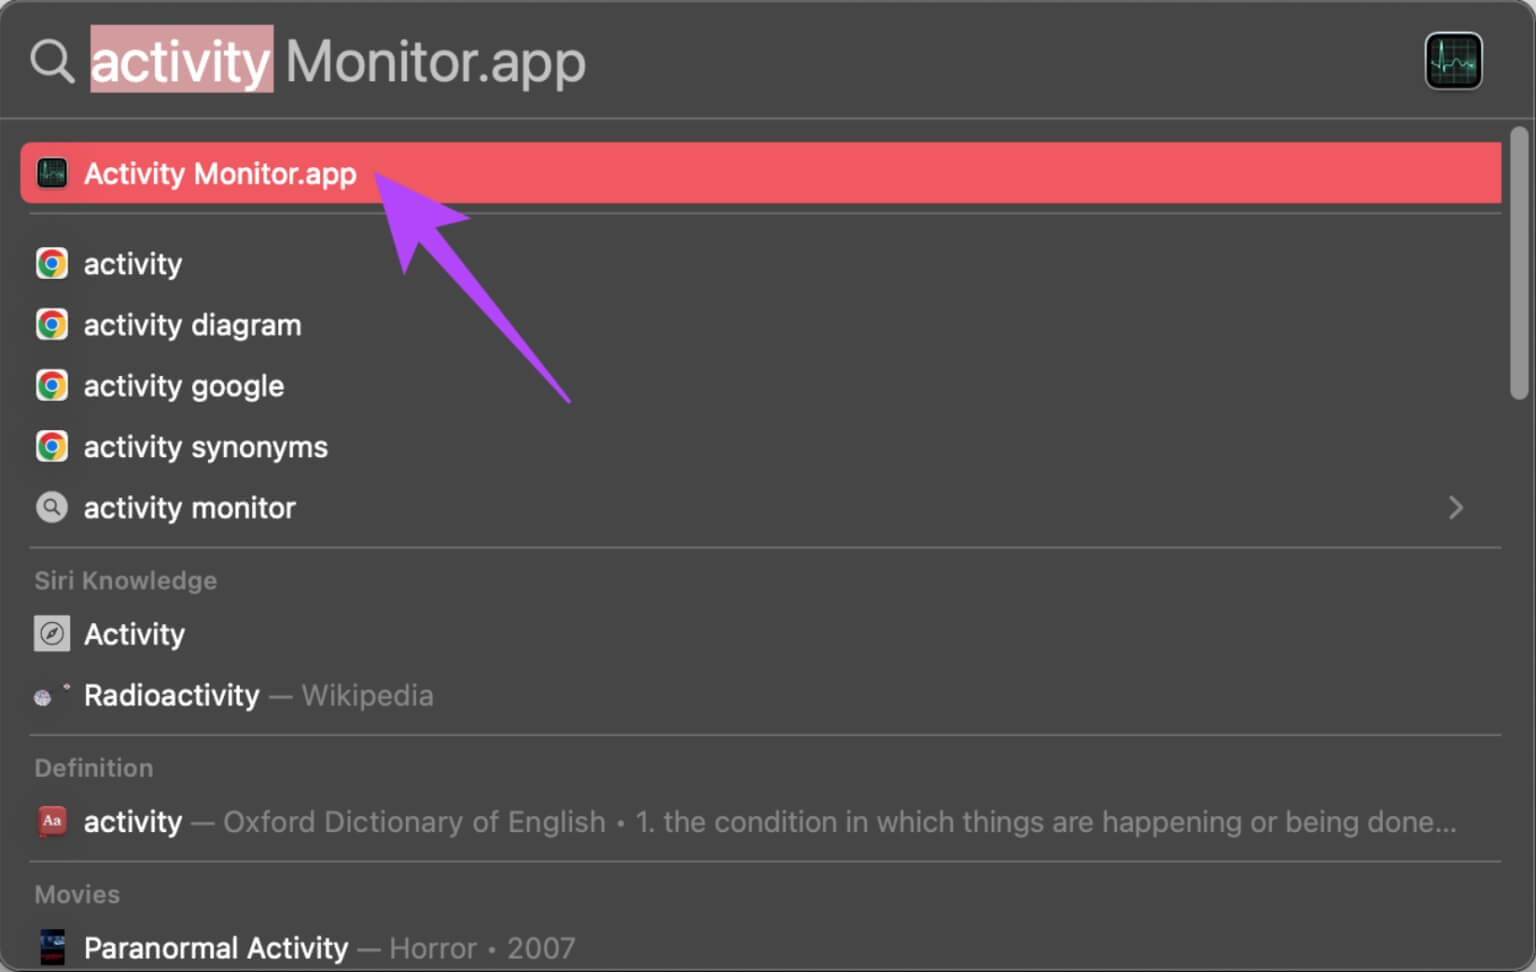Screen dimensions: 1536x972
Task: Click the search icon beside "activity monitor"
Action: 52,508
